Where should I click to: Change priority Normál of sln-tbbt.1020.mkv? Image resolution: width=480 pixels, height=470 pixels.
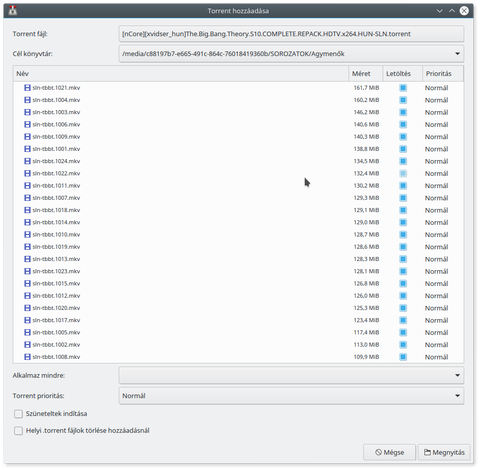pos(436,308)
